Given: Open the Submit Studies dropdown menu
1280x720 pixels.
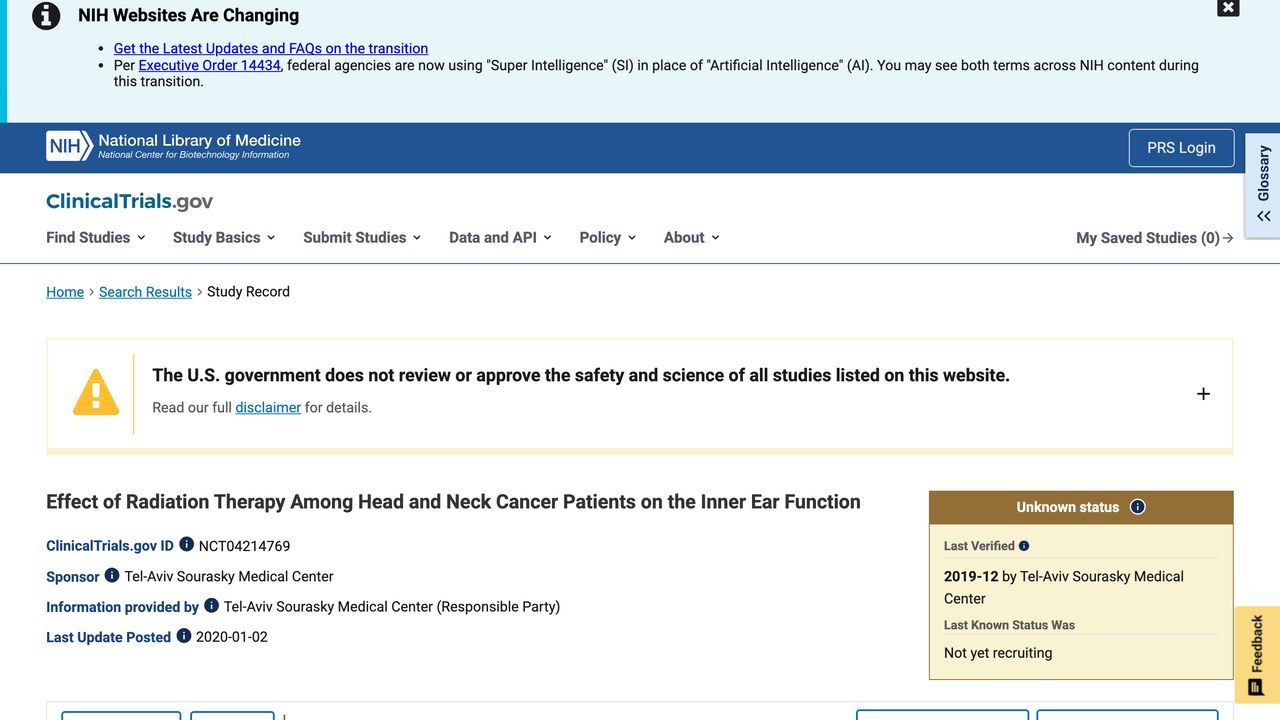Looking at the screenshot, I should coord(362,238).
